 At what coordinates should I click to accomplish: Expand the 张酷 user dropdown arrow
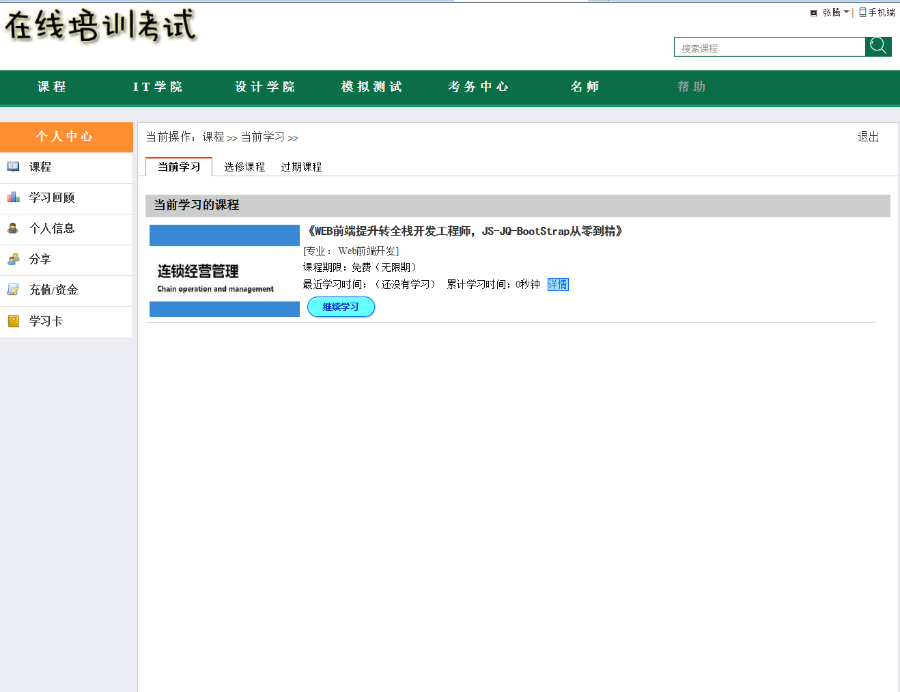pos(846,13)
